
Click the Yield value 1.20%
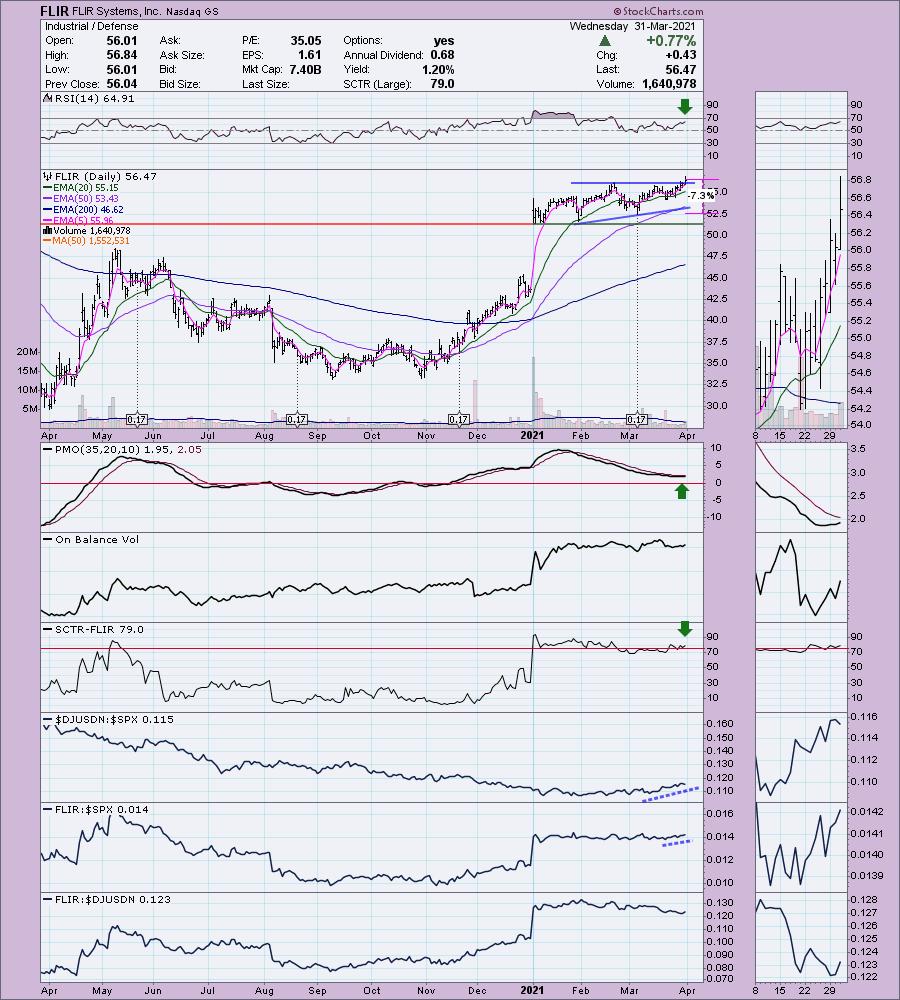[x=438, y=70]
